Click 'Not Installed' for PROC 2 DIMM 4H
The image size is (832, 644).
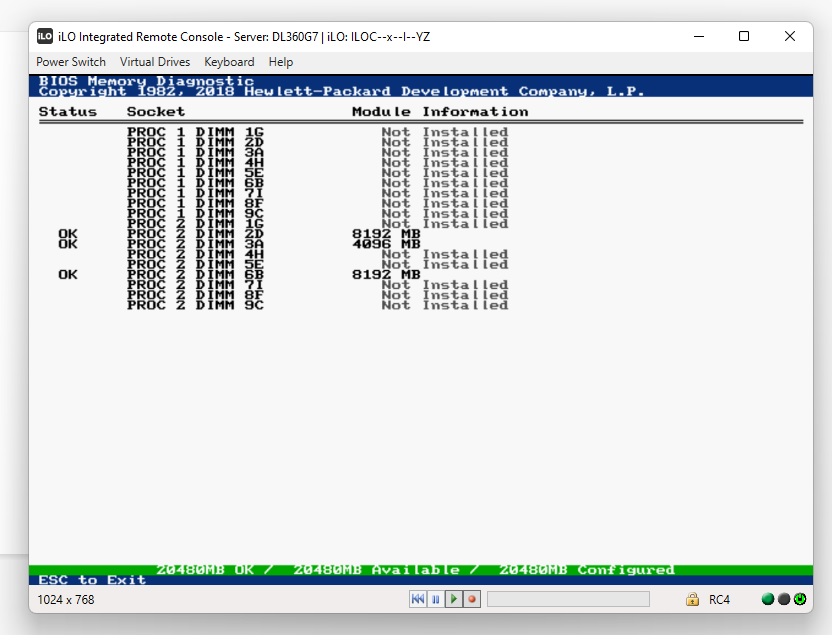445,254
